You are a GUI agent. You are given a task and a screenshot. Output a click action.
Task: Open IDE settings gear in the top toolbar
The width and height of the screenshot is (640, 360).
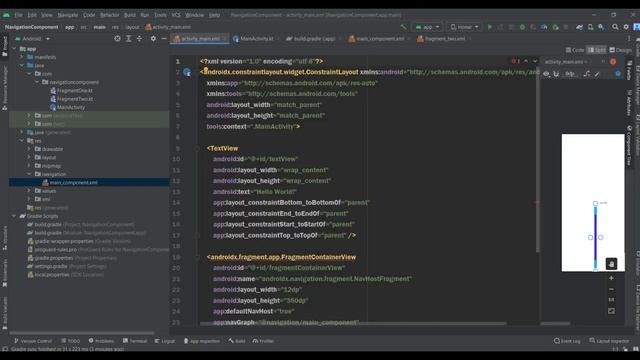pyautogui.click(x=626, y=27)
